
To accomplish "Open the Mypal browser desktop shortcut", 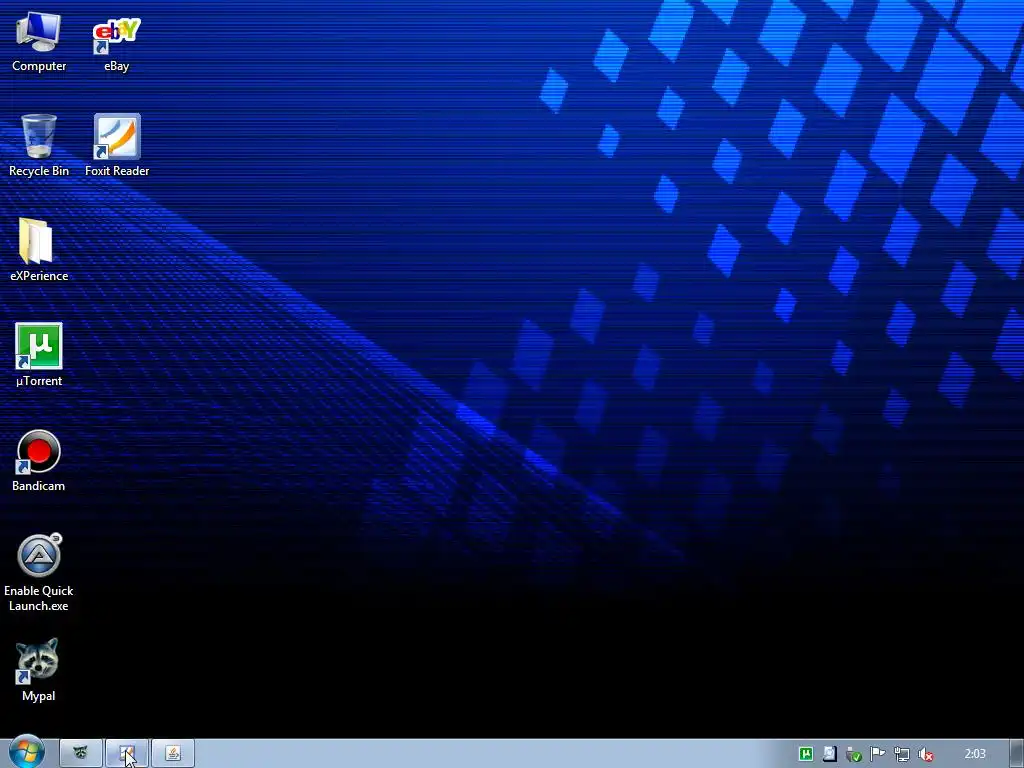I will pos(39,671).
